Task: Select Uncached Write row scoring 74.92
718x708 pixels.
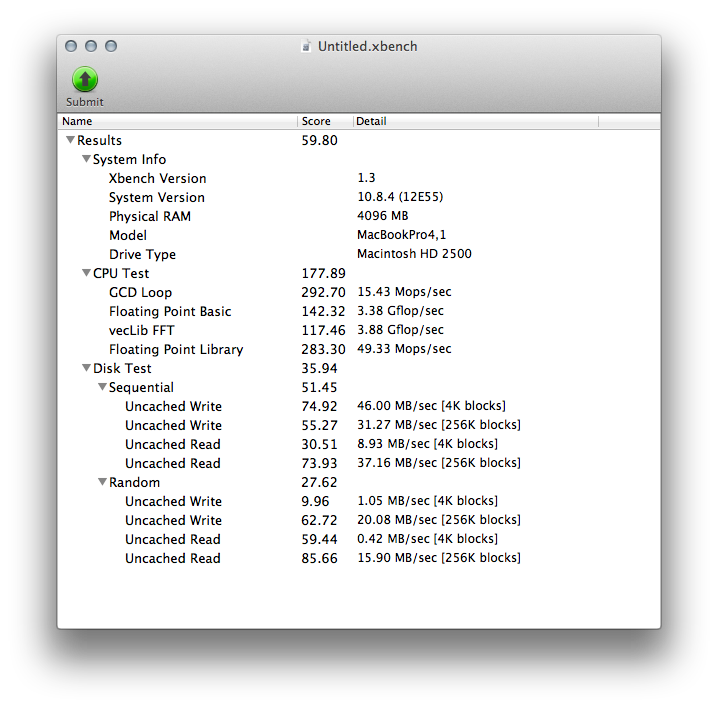Action: pos(359,406)
